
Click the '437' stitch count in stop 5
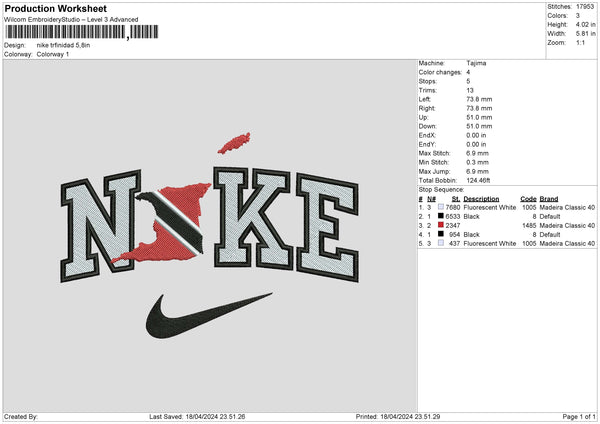coord(454,243)
